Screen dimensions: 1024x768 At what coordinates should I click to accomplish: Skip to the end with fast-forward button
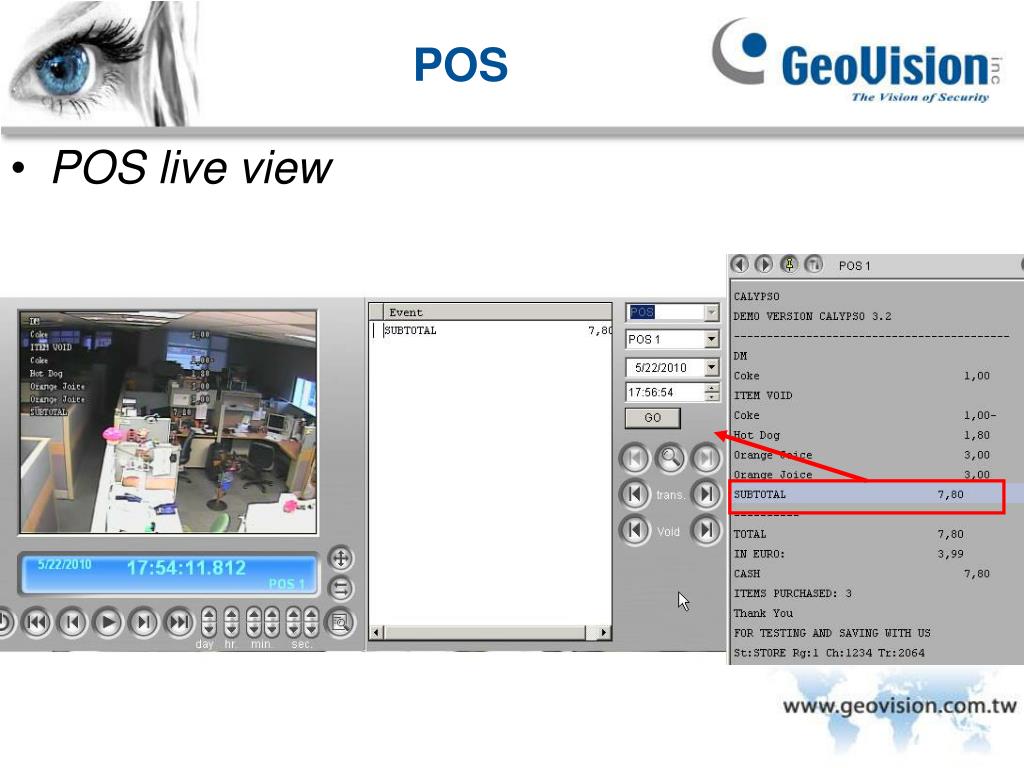(x=179, y=622)
